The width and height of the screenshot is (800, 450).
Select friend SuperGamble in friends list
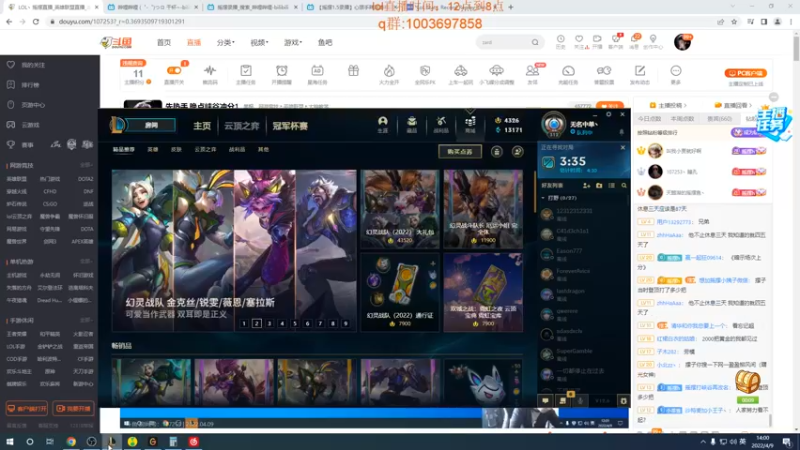[583, 354]
